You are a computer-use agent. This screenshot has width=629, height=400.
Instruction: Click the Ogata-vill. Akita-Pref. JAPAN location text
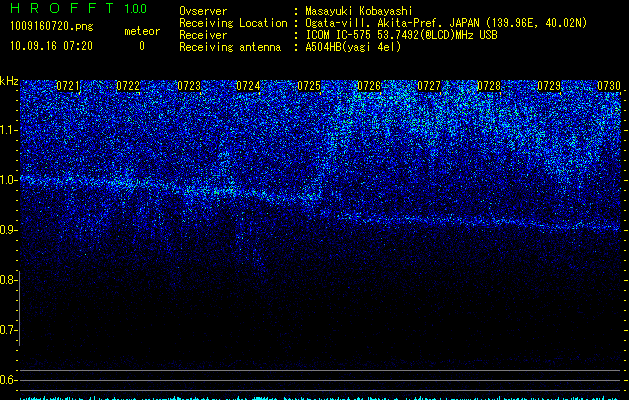click(x=446, y=23)
